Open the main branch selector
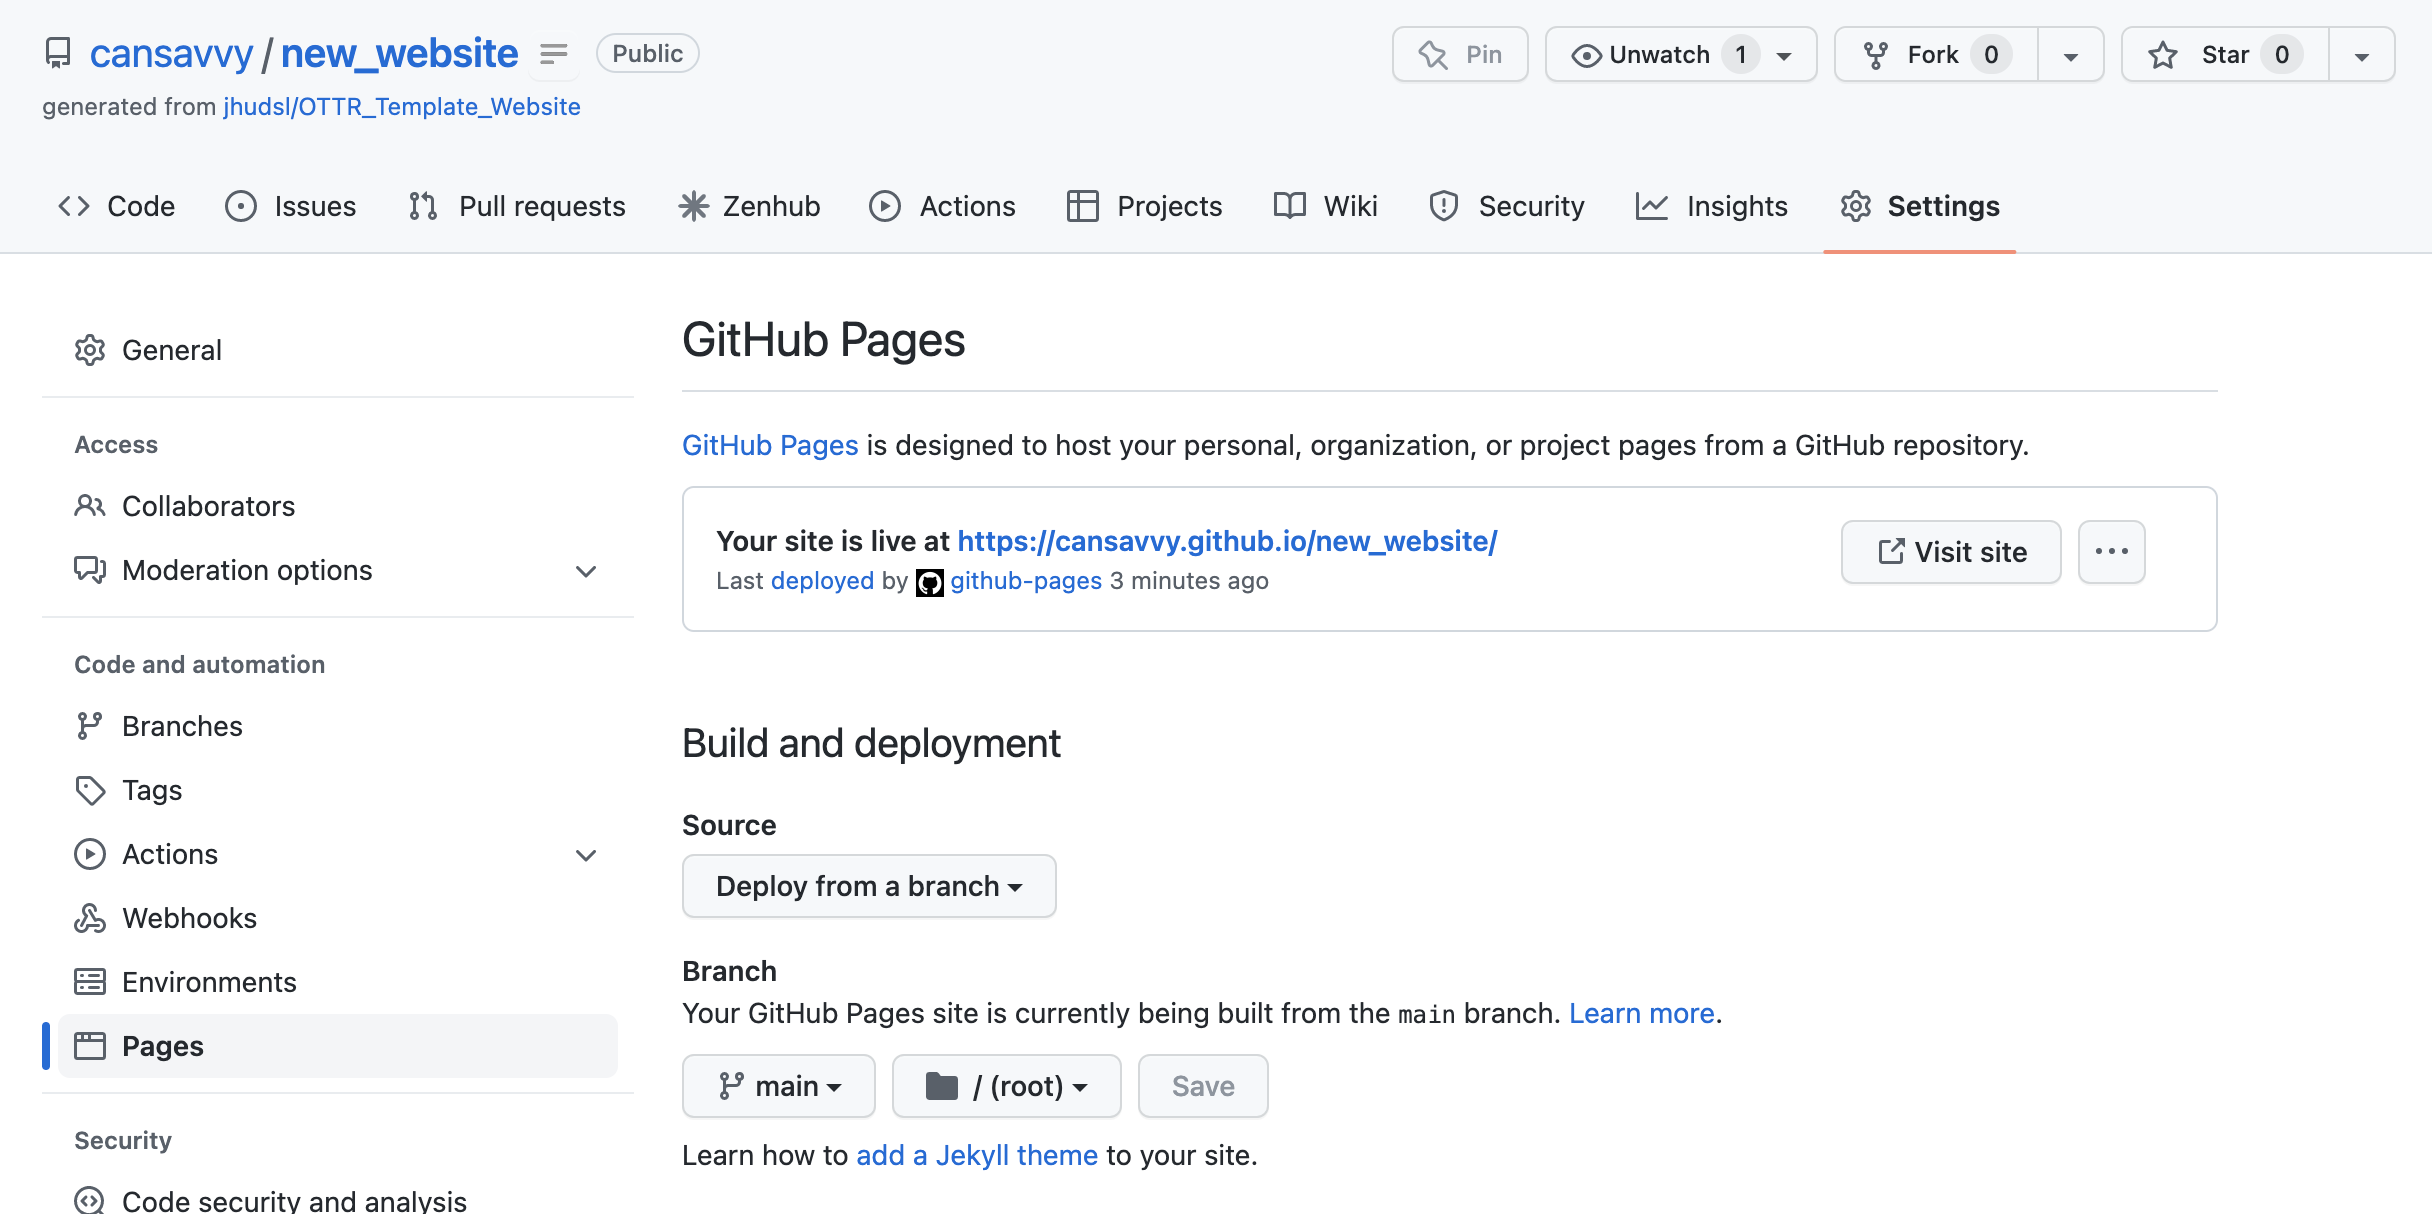2432x1214 pixels. click(778, 1086)
